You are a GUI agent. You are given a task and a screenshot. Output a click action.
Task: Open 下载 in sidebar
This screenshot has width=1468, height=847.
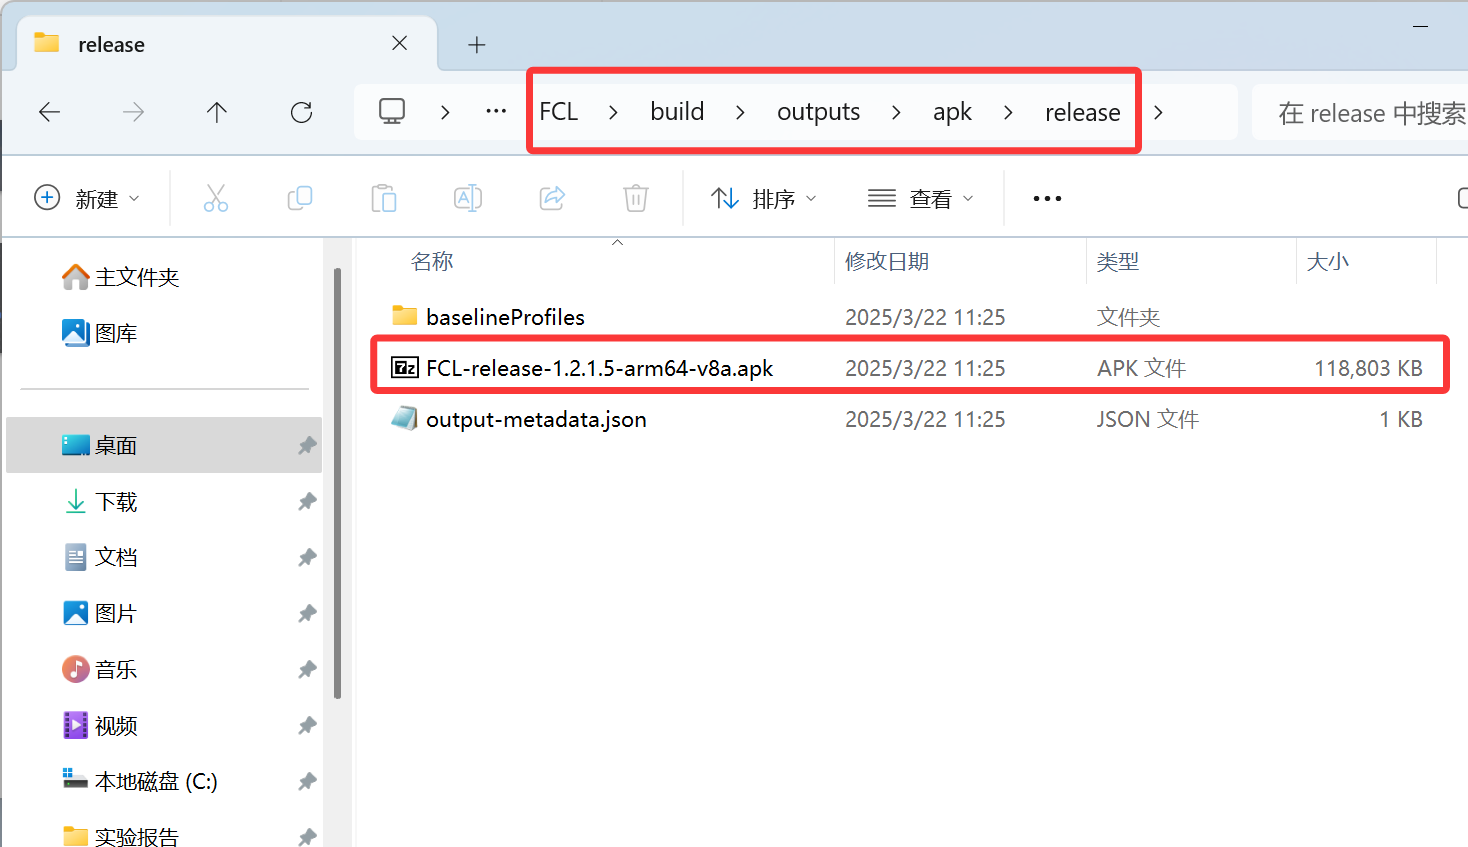[116, 501]
